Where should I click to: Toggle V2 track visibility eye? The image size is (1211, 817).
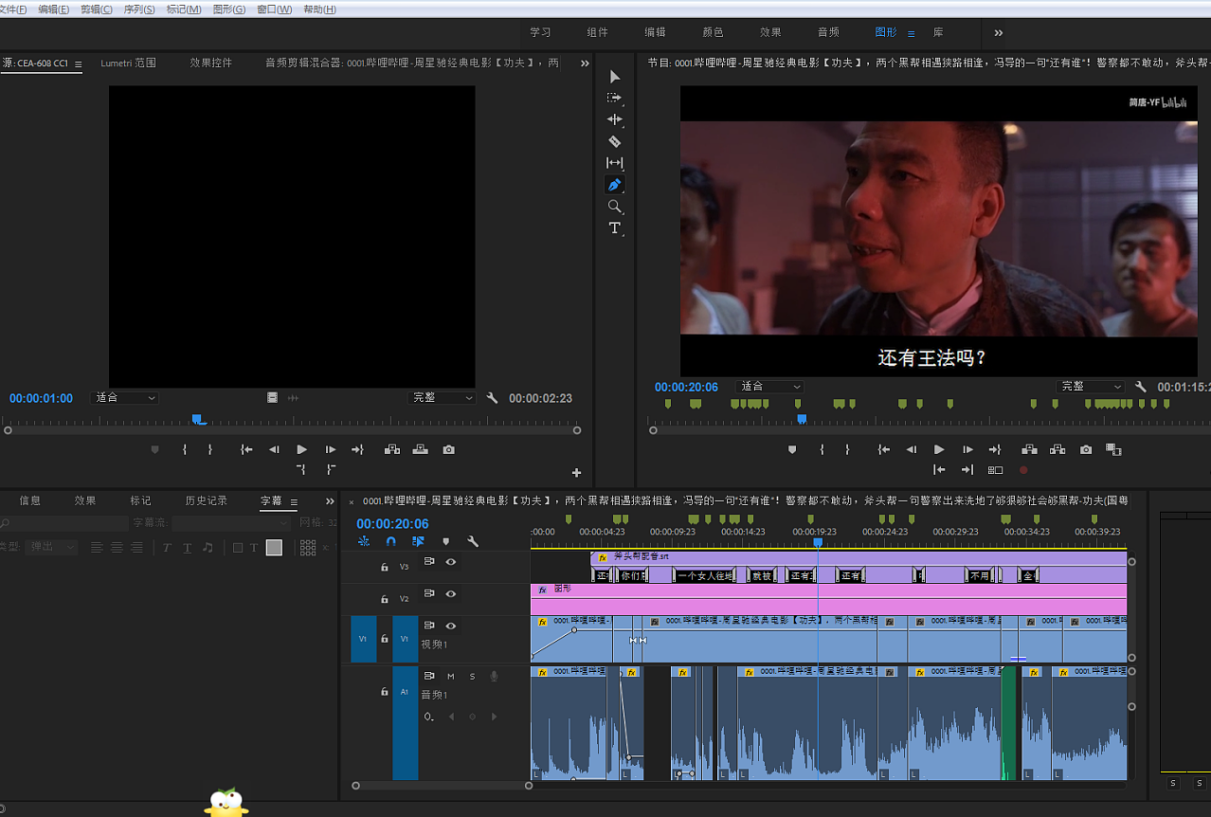451,594
